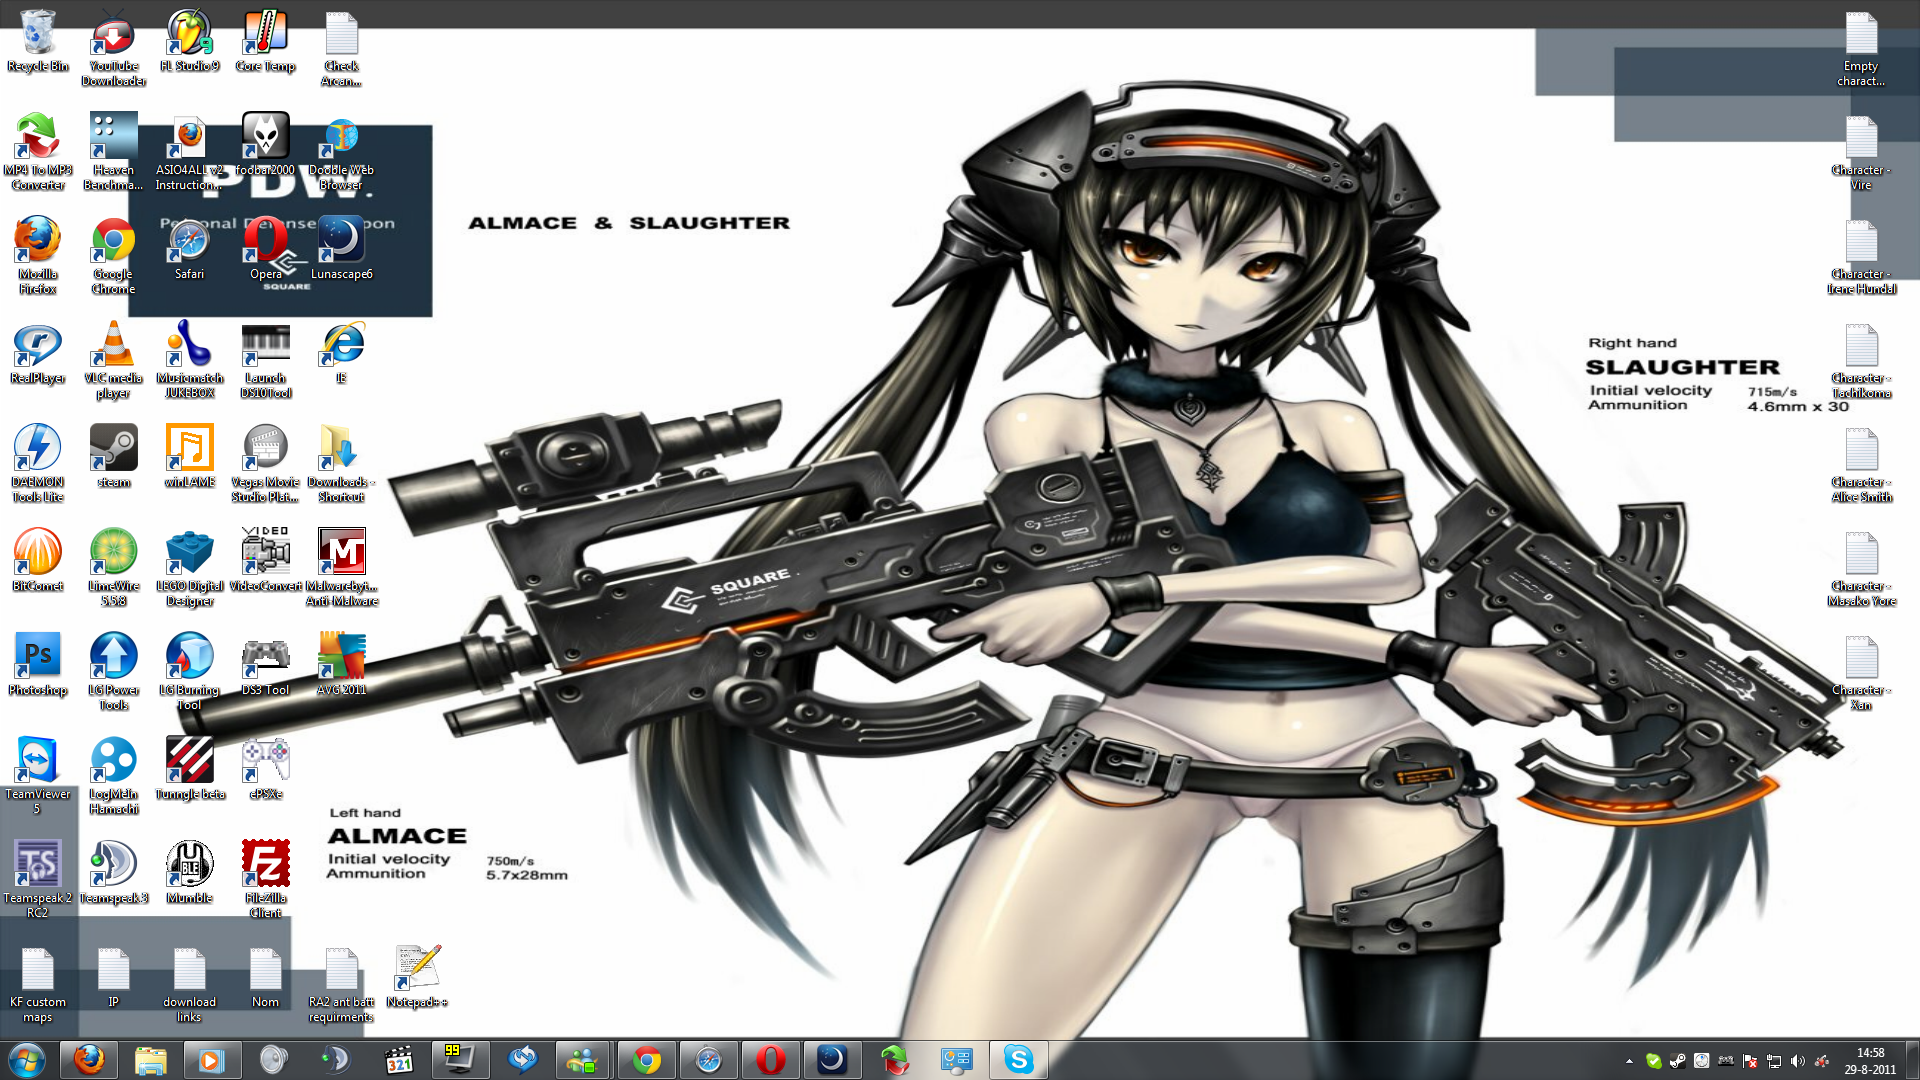1920x1080 pixels.
Task: Select the DS3 Tool desktop icon
Action: [266, 665]
